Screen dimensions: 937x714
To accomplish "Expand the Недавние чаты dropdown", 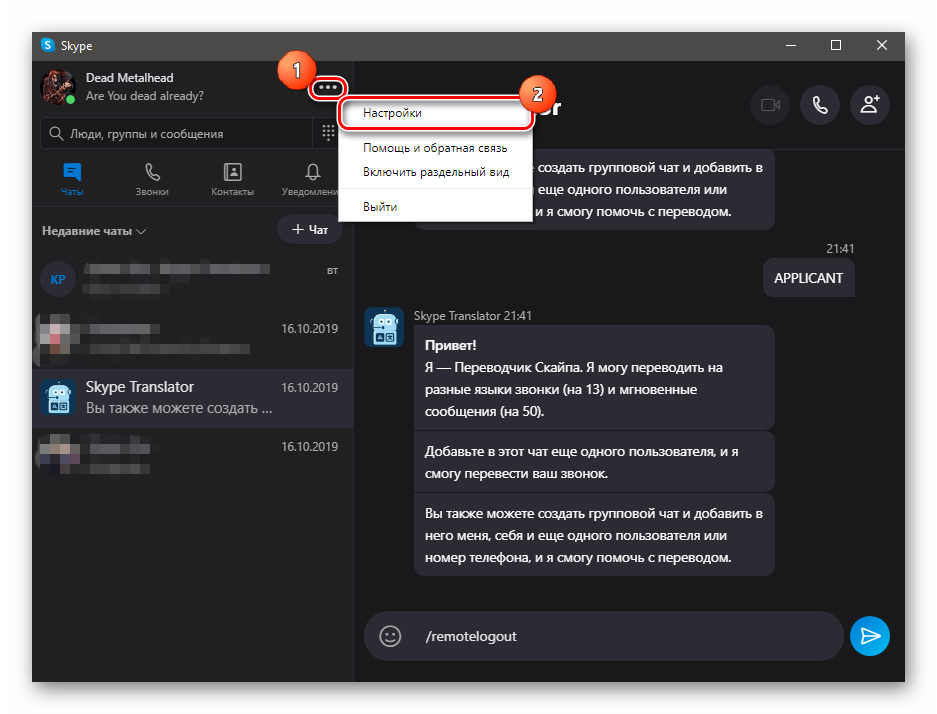I will [x=94, y=231].
